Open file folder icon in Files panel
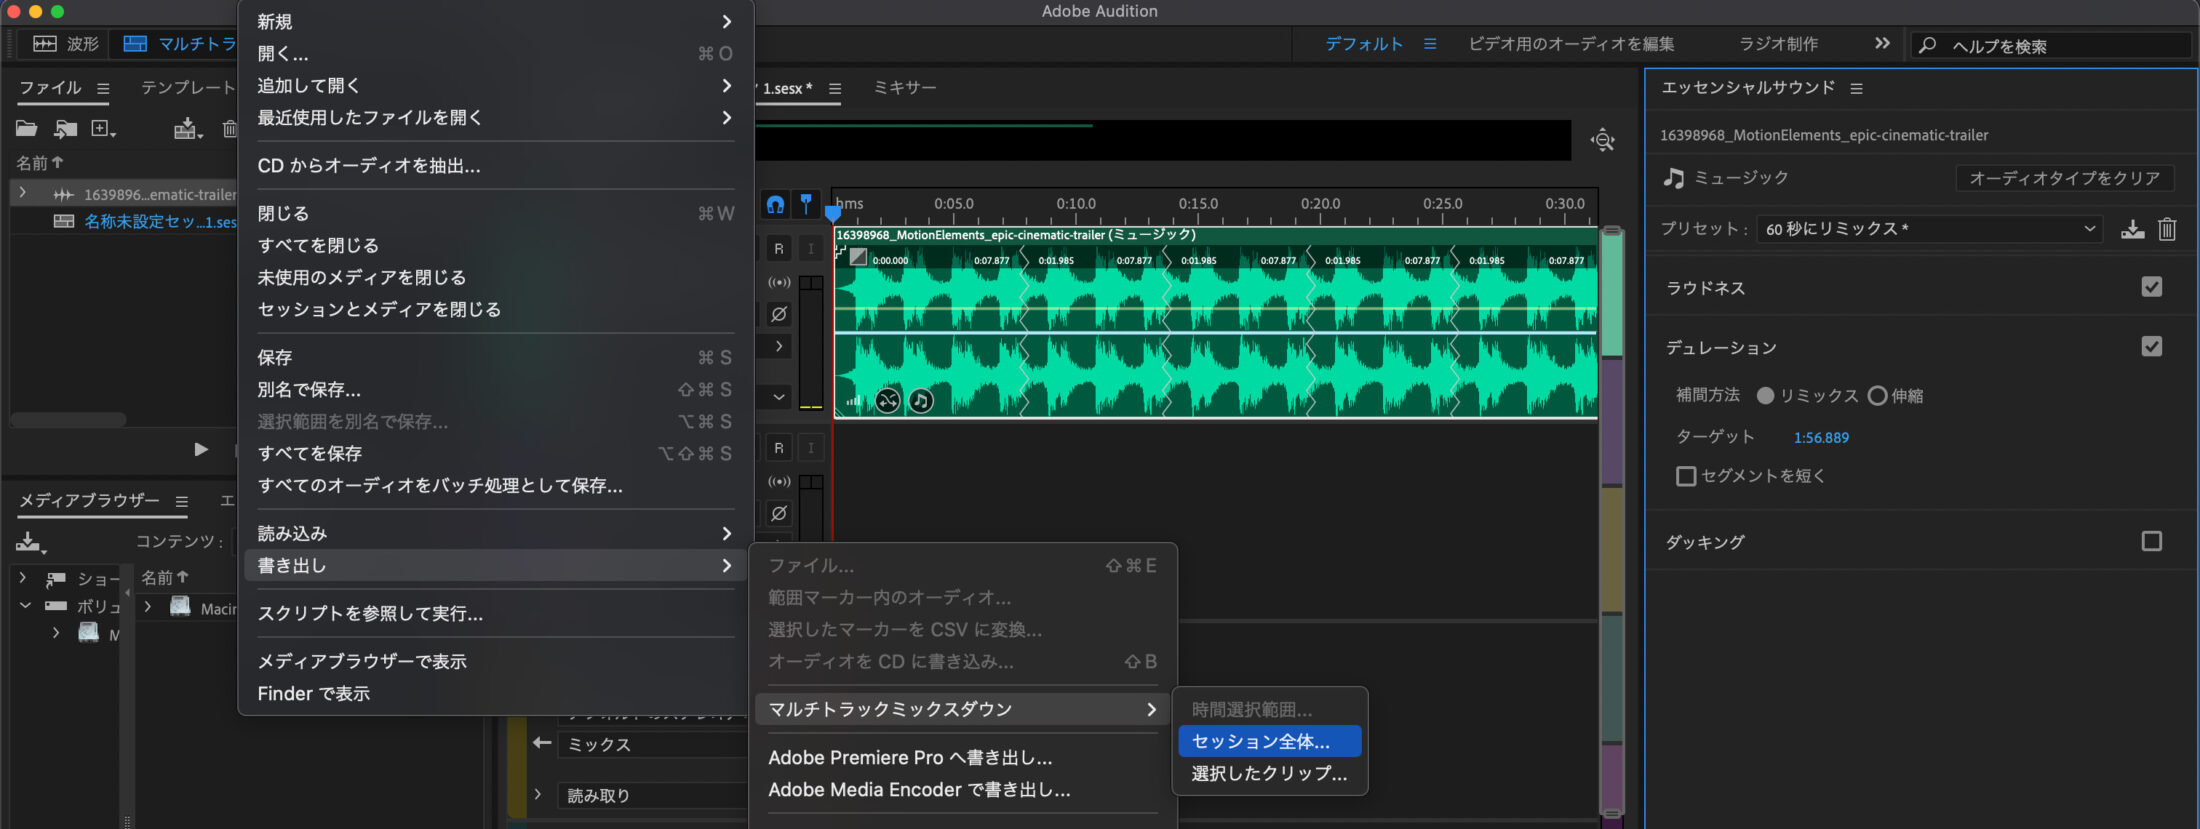The image size is (2200, 829). tap(26, 128)
